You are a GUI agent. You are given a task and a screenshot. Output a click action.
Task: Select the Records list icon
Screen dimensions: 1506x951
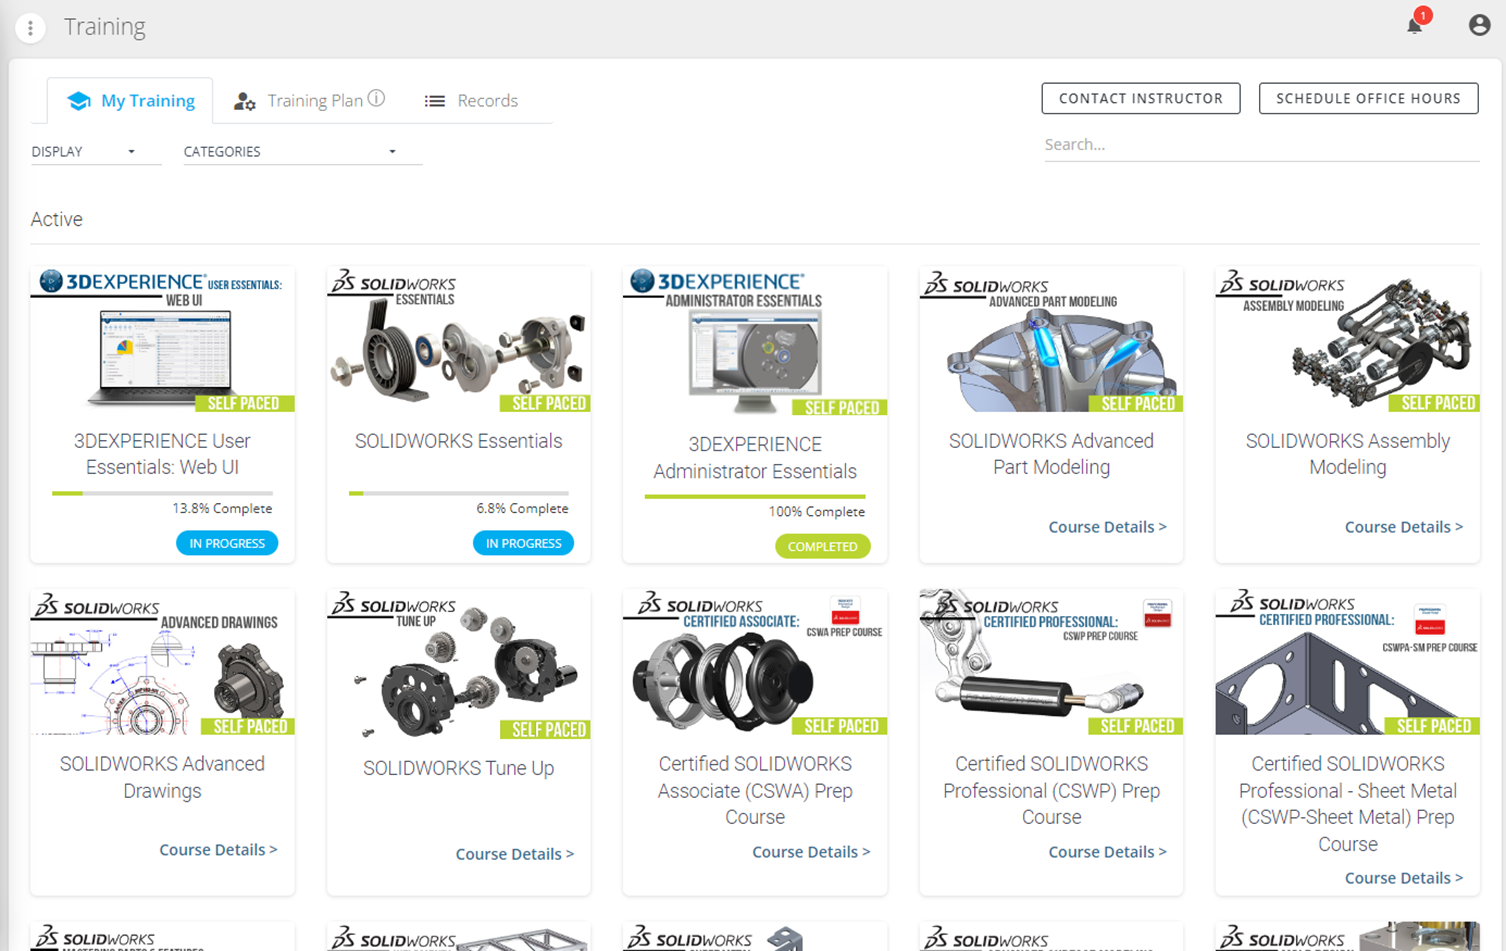pyautogui.click(x=435, y=100)
